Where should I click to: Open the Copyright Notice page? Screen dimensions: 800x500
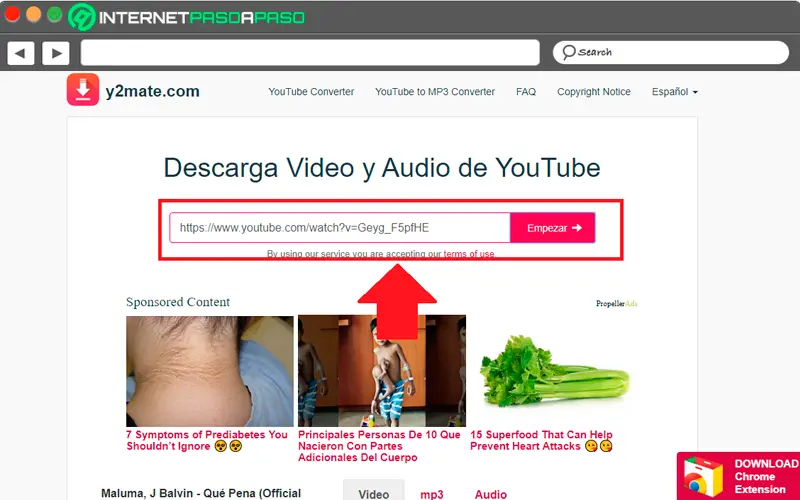pos(593,92)
